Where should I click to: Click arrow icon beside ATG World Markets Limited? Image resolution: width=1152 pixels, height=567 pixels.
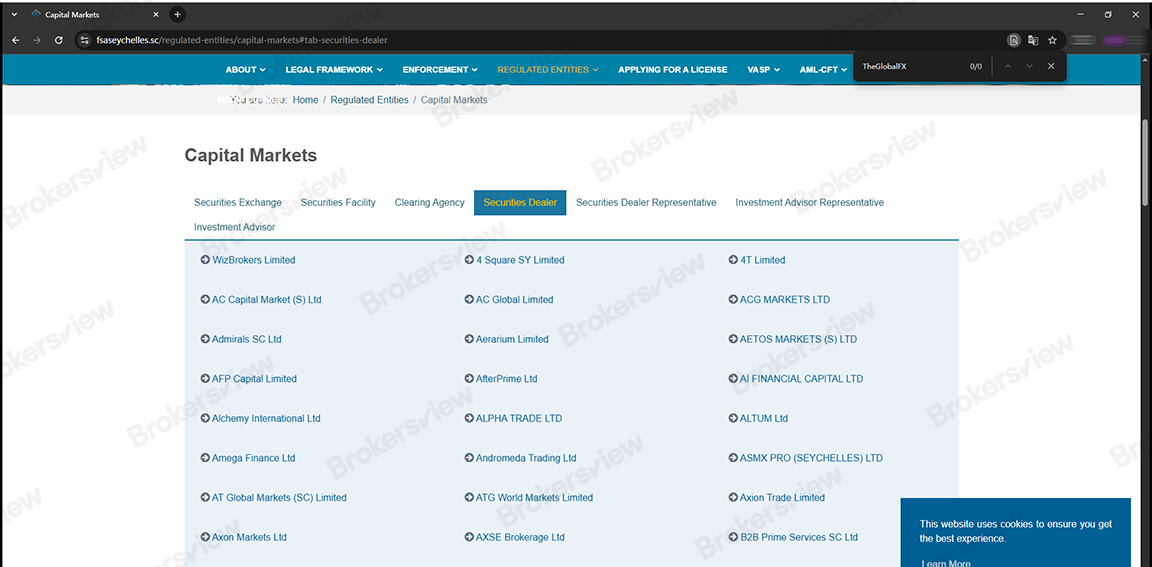tap(469, 498)
